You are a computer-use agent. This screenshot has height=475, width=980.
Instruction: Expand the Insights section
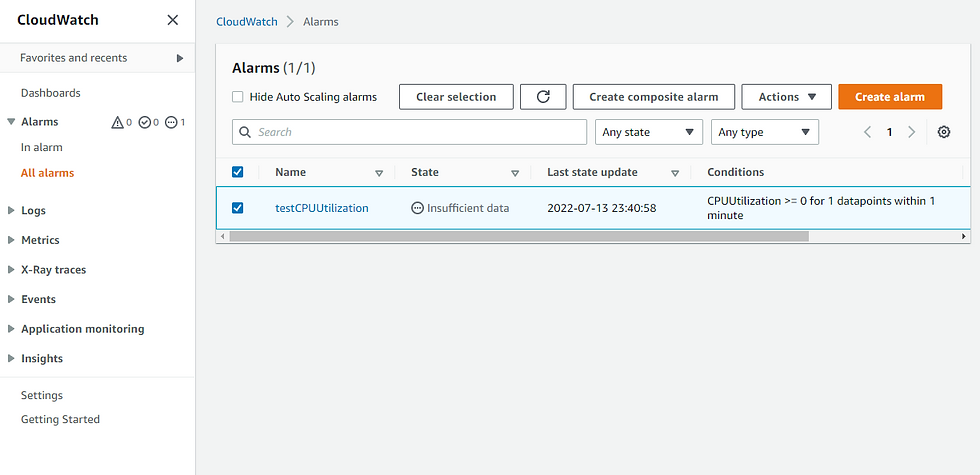click(11, 359)
